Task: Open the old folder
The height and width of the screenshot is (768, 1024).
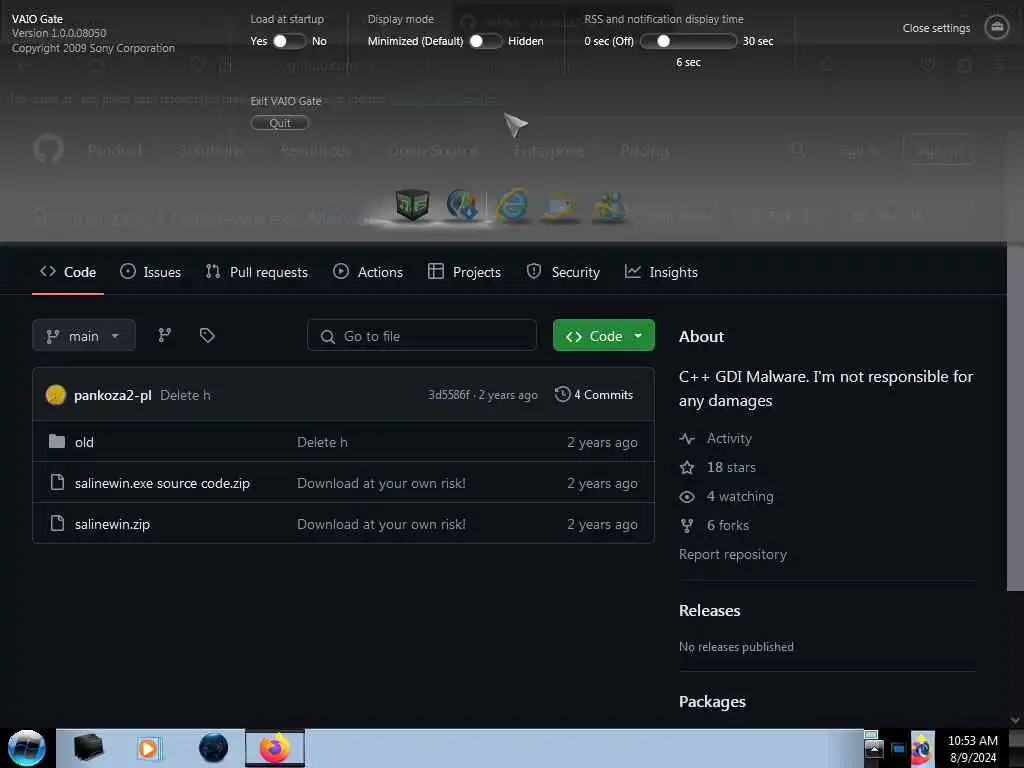Action: (x=84, y=442)
